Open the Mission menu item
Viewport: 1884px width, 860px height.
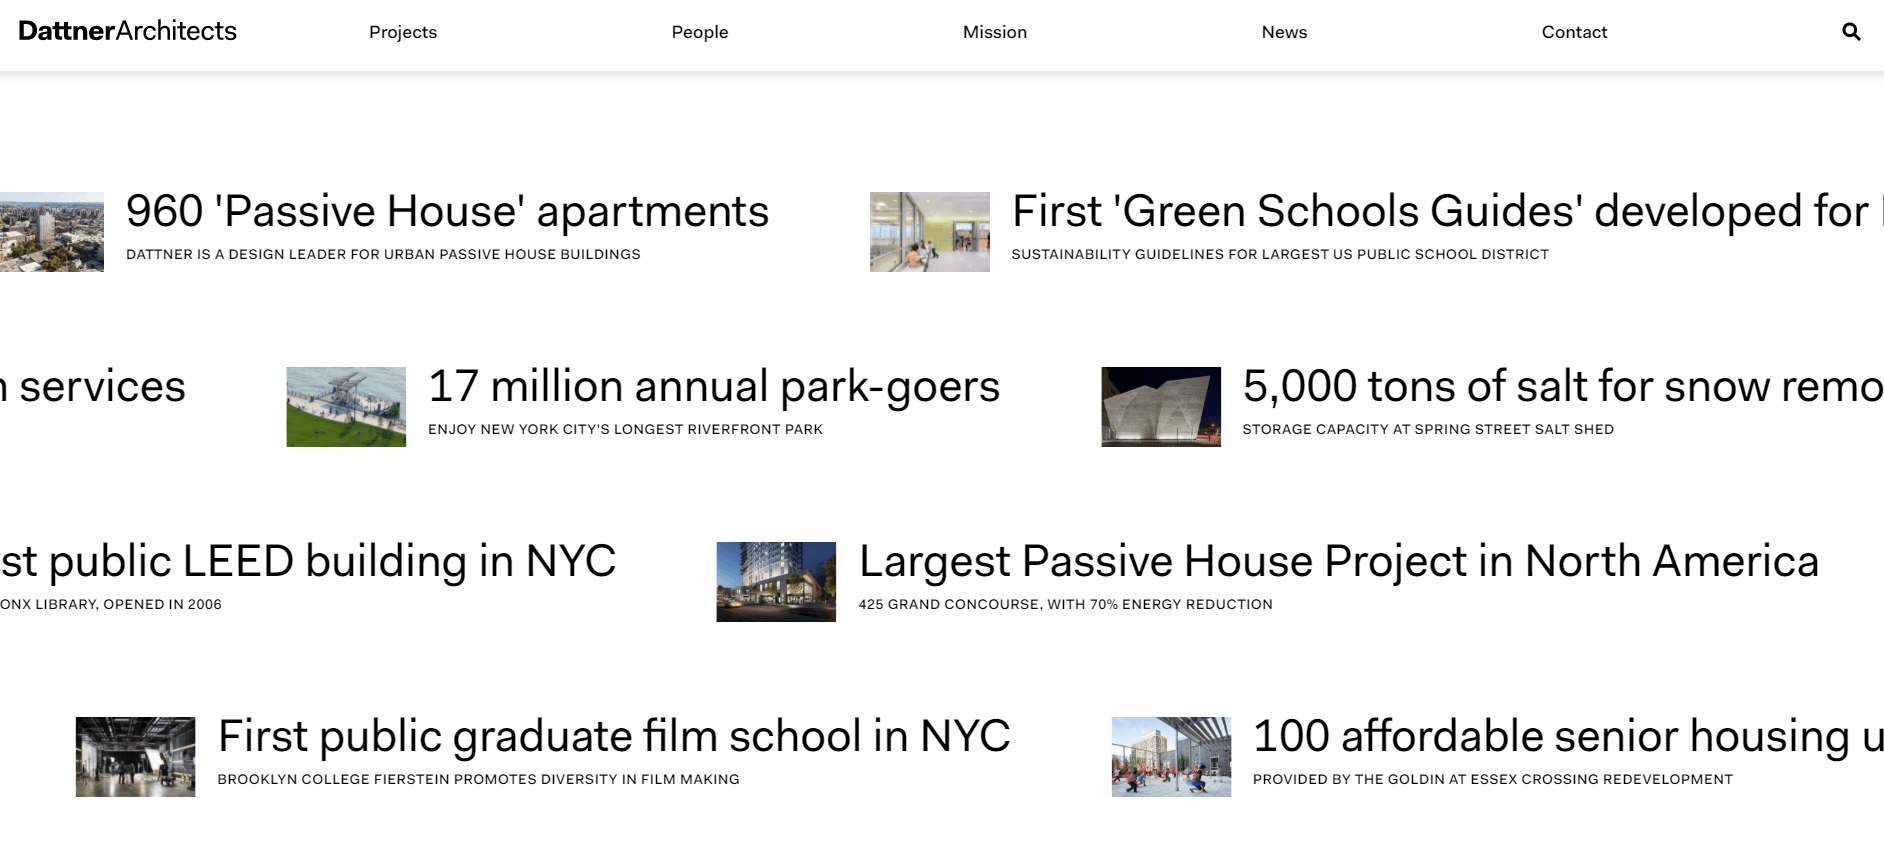995,32
